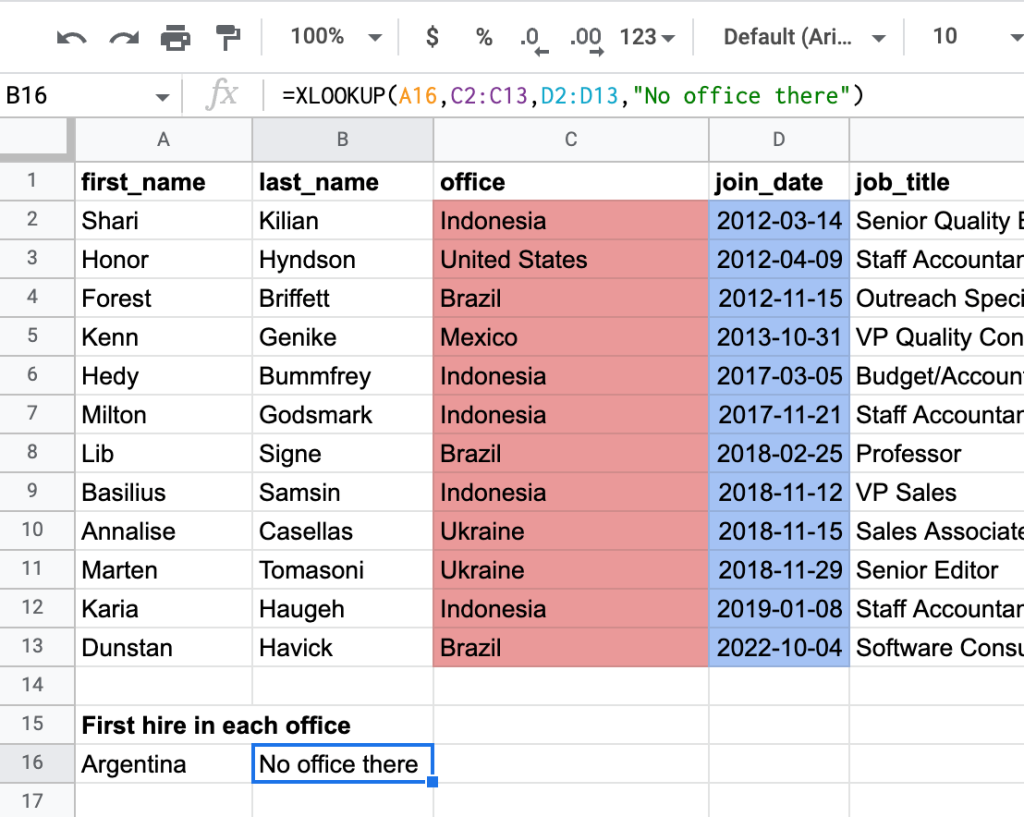This screenshot has height=817, width=1024.
Task: Select column C header
Action: click(571, 139)
